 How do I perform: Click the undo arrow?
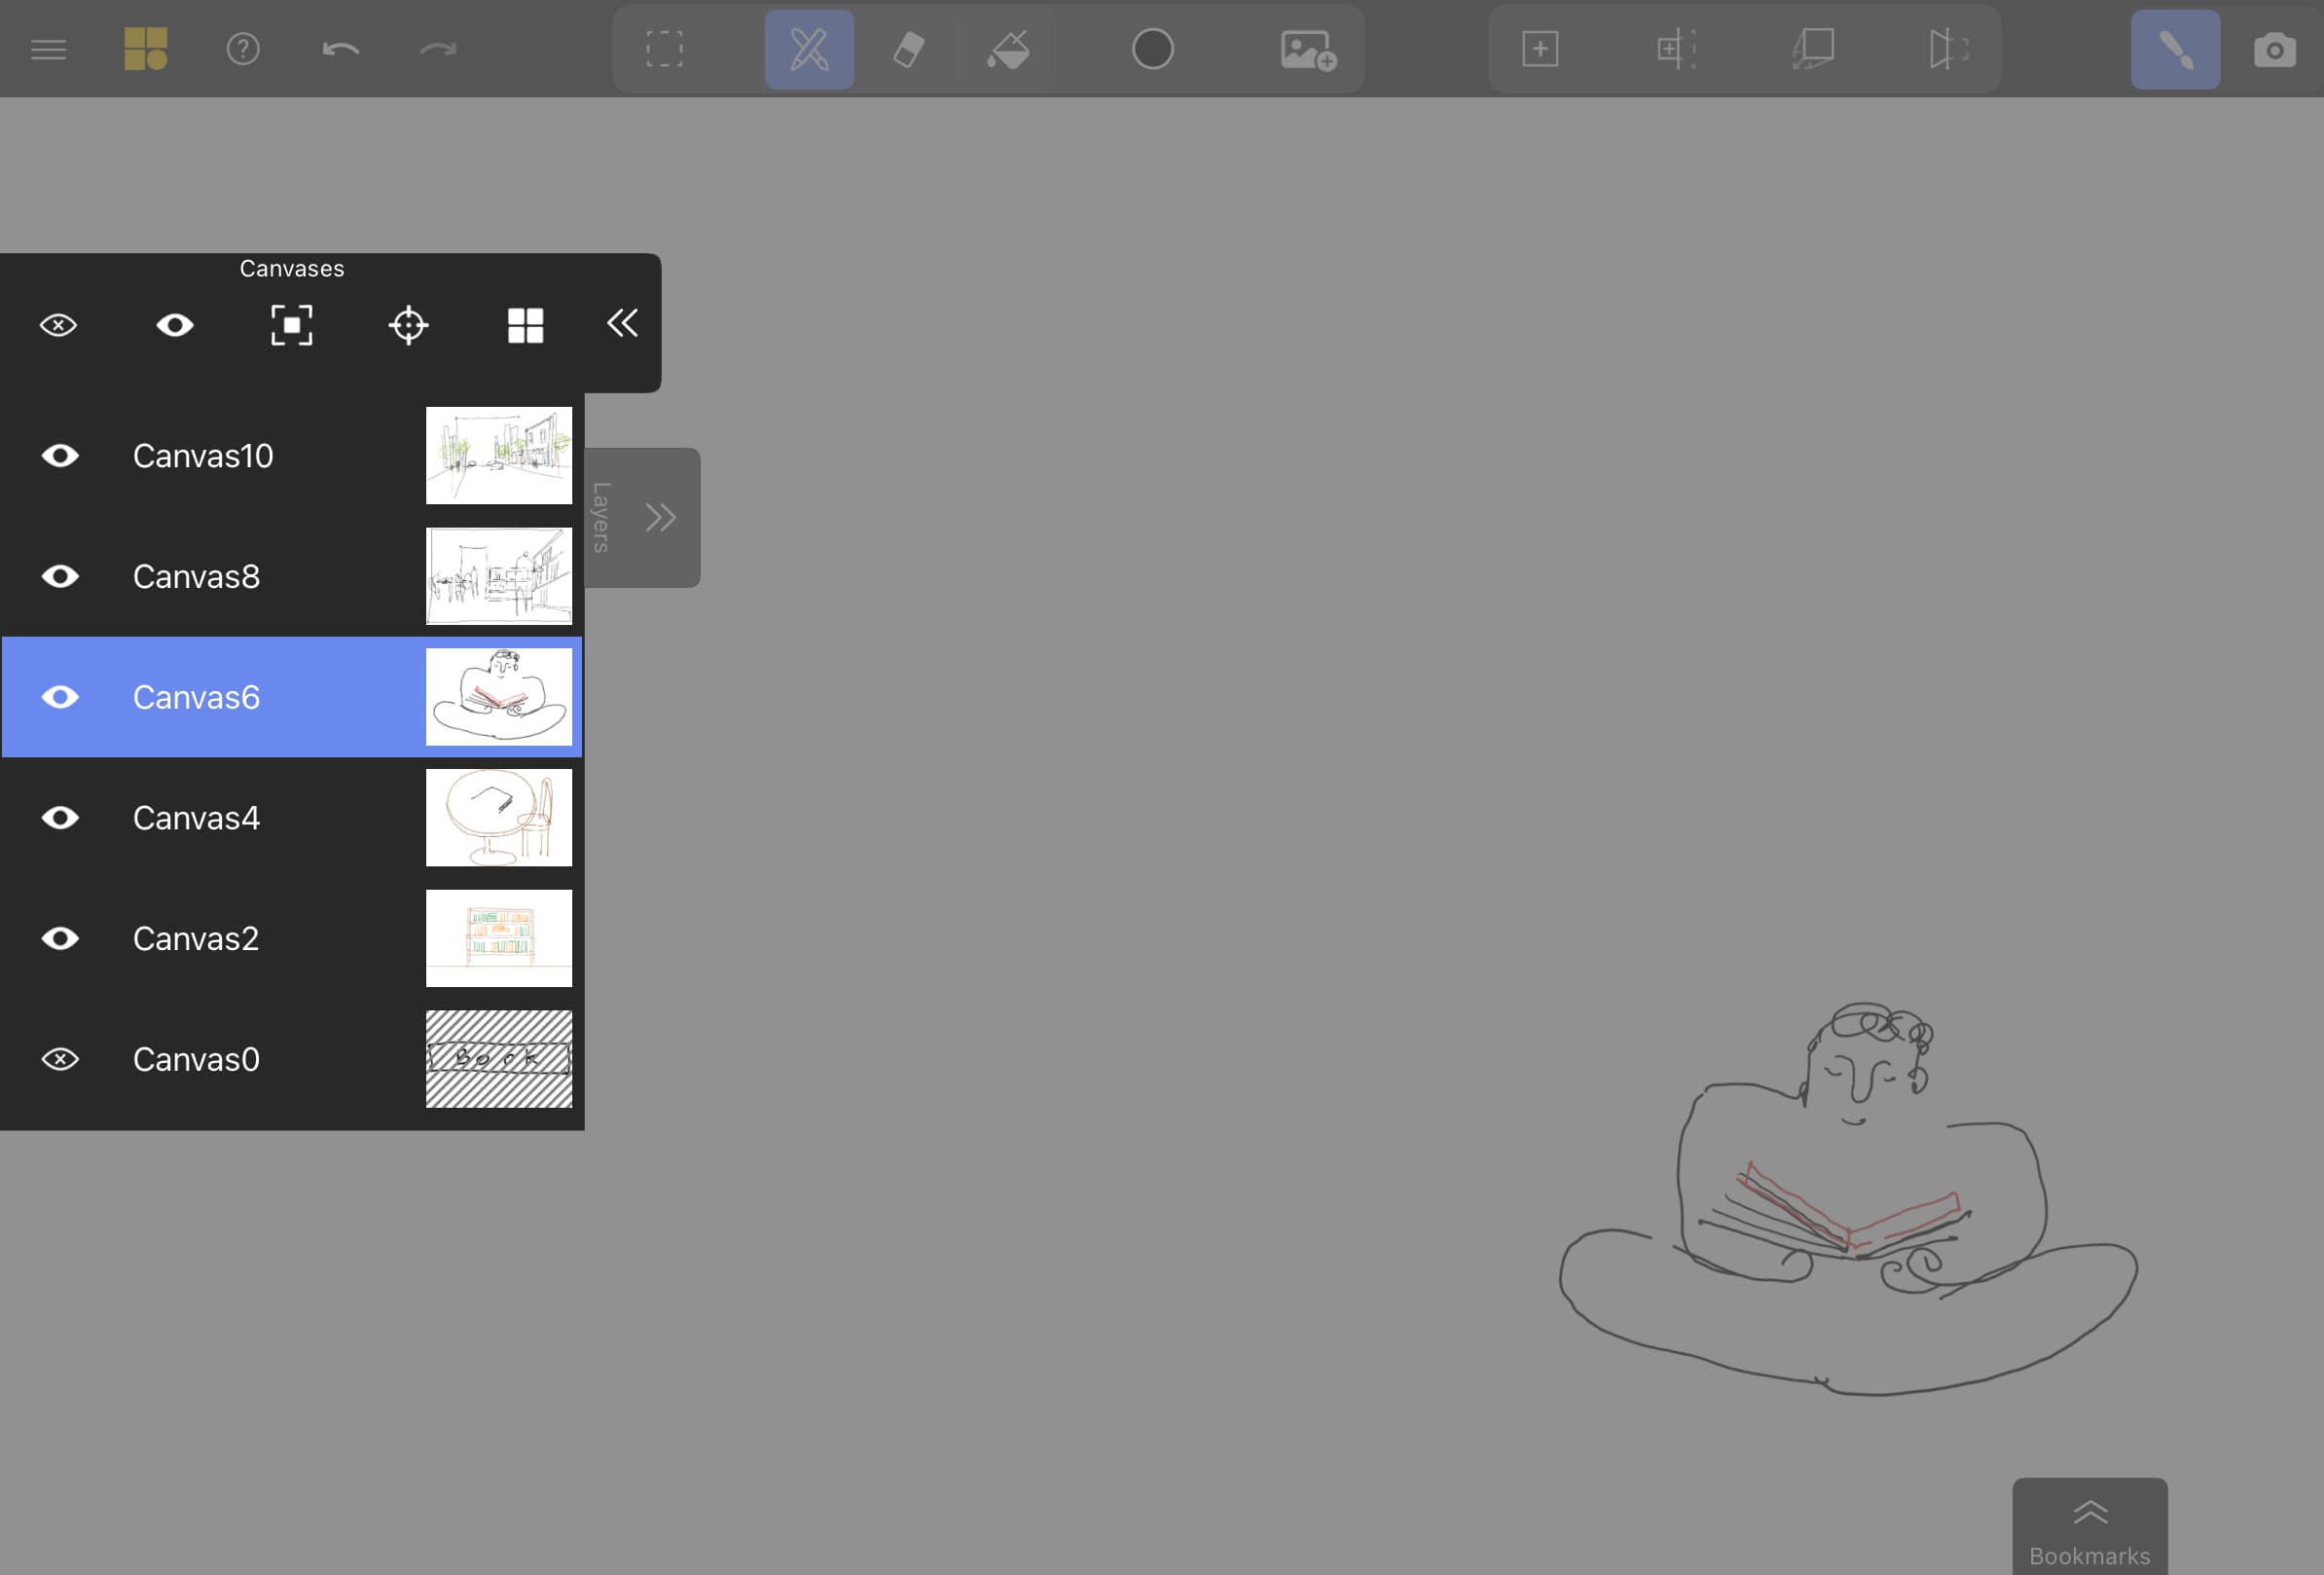click(340, 49)
